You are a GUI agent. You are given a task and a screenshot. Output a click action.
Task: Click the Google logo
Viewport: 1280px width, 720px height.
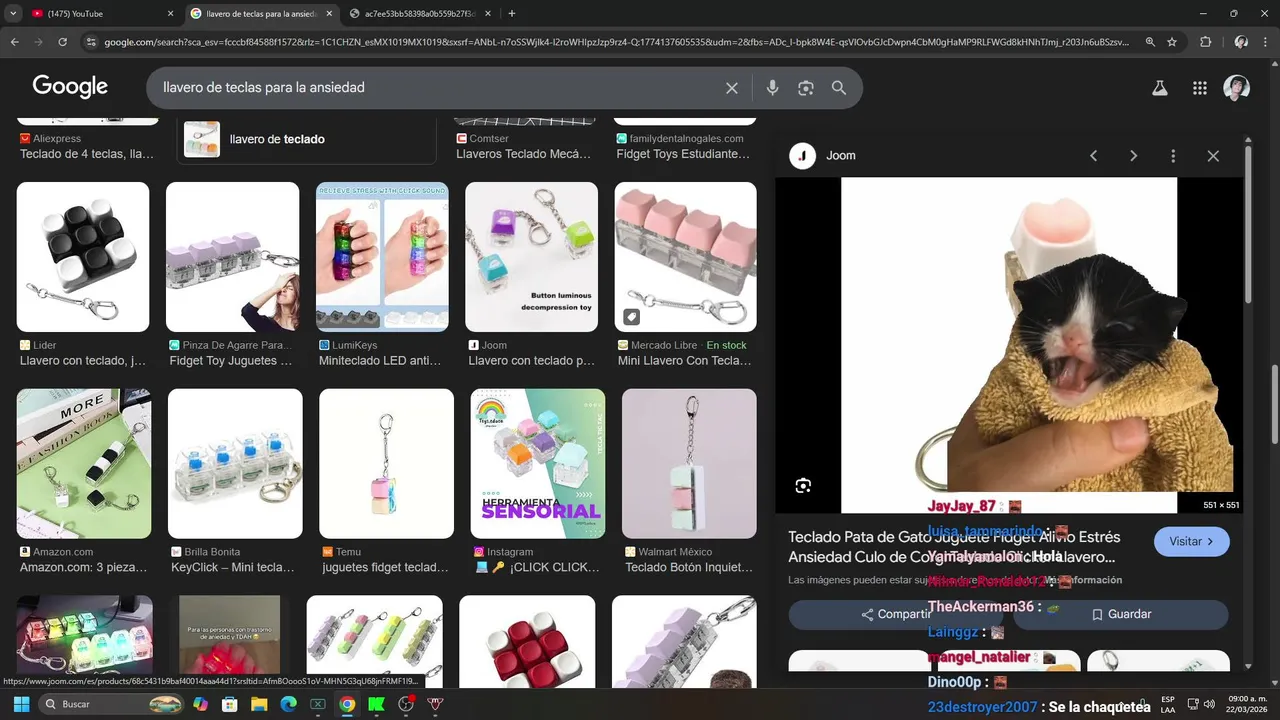(x=70, y=87)
